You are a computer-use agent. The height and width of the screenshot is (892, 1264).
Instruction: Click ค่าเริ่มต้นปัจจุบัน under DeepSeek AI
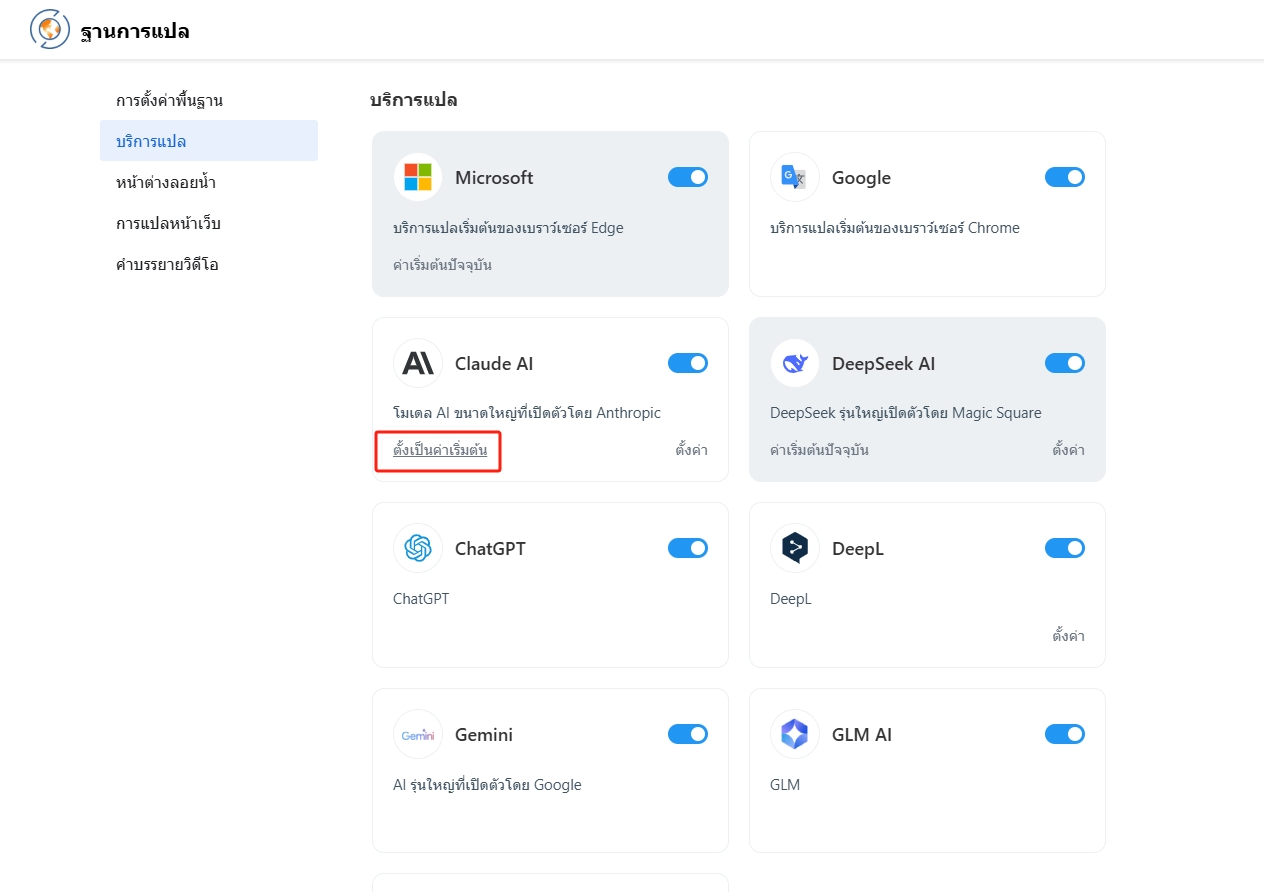coord(819,450)
